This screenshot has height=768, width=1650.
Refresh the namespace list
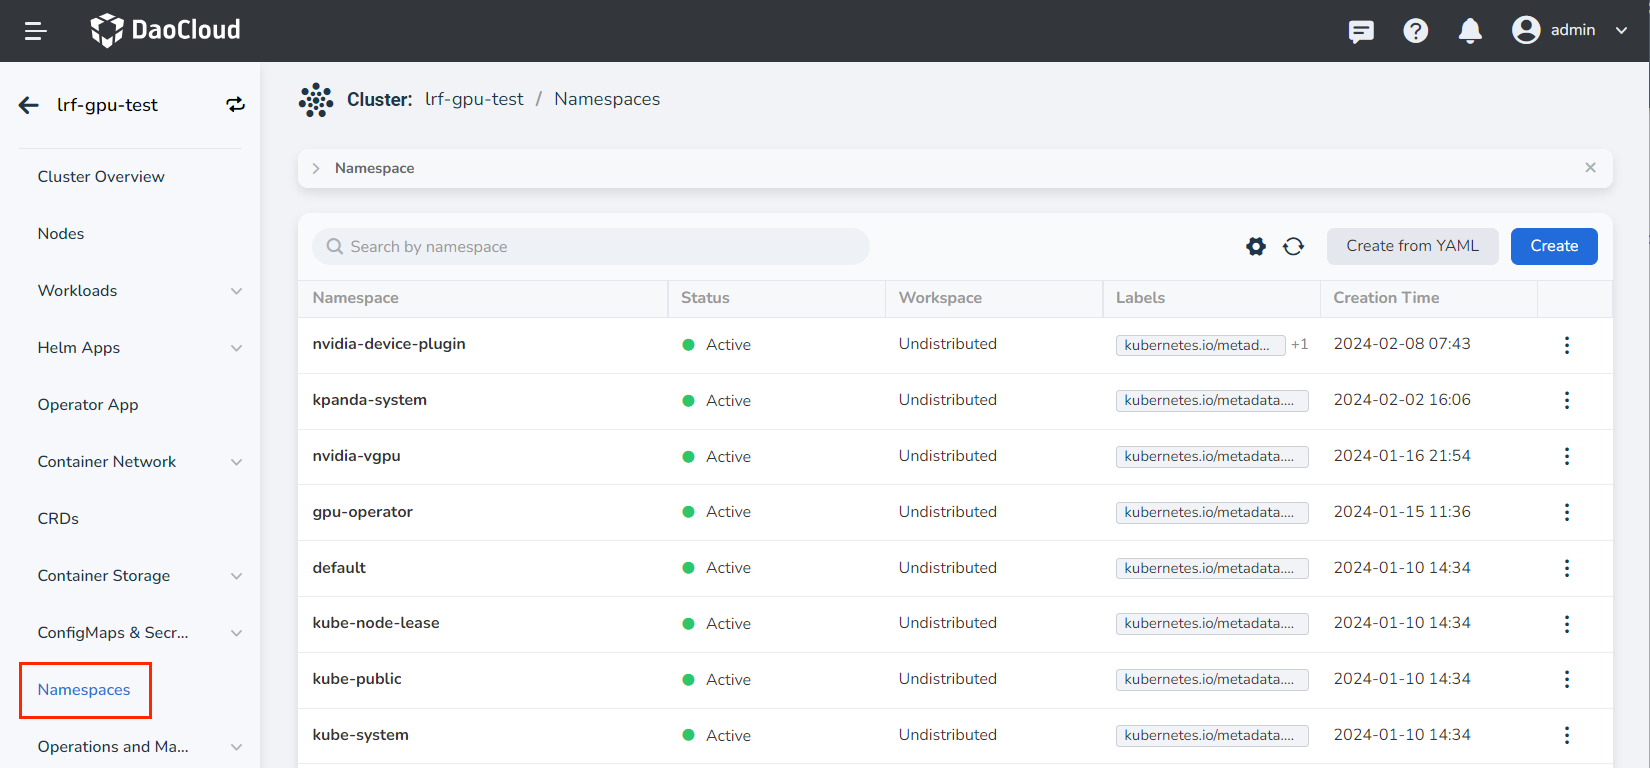(x=1293, y=246)
